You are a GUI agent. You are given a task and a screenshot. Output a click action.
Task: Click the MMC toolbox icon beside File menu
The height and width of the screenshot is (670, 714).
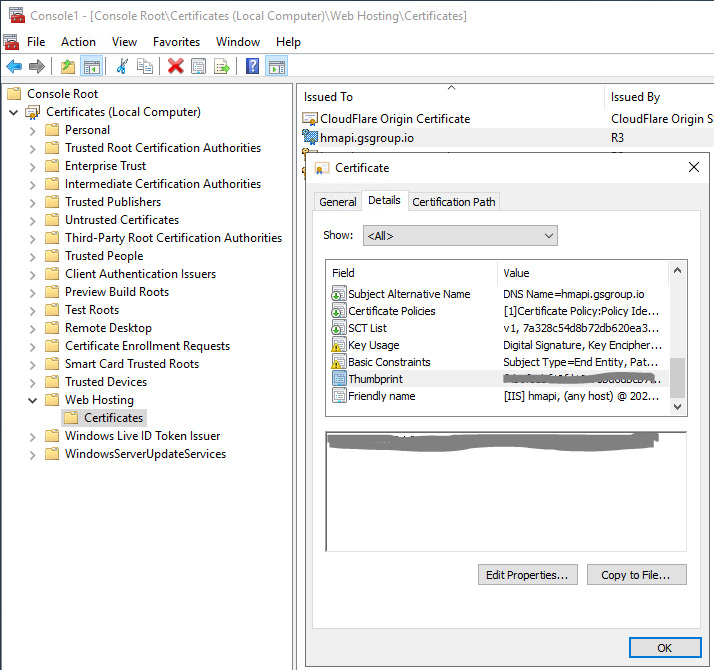point(11,42)
